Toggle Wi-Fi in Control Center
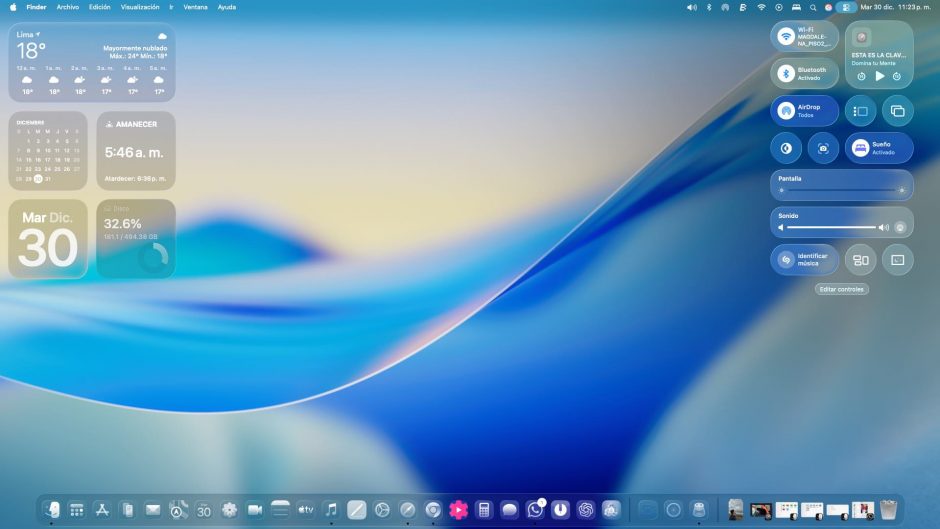940x529 pixels. (787, 37)
